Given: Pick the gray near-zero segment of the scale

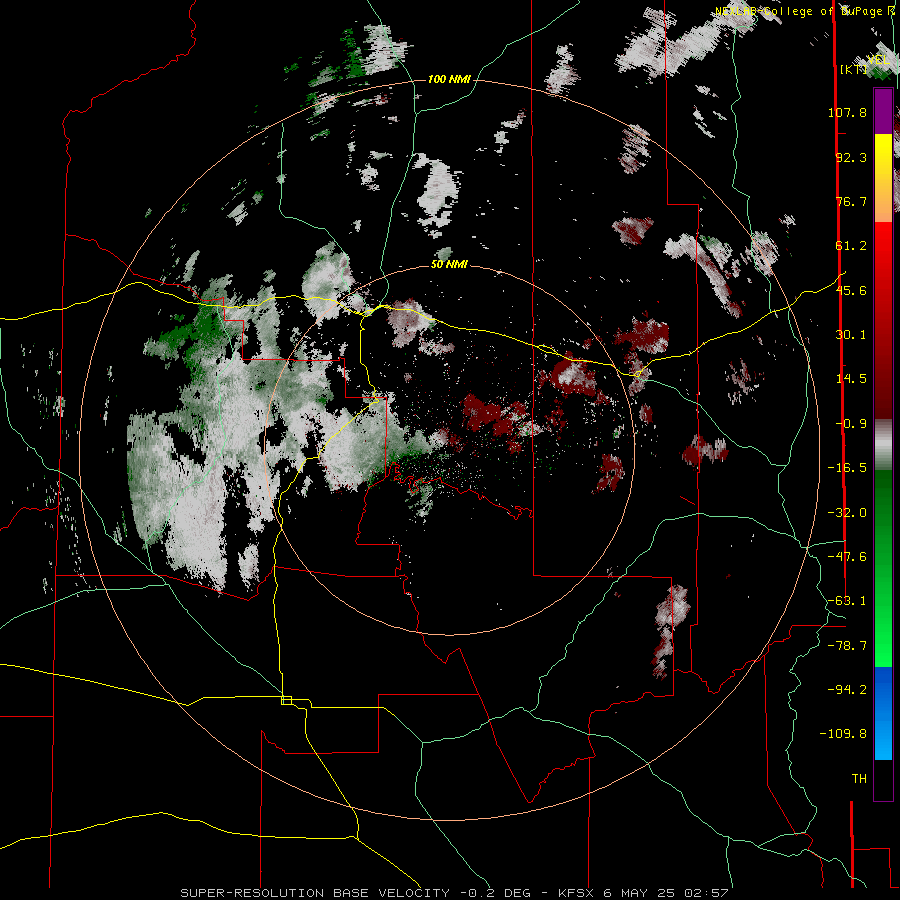Looking at the screenshot, I should point(883,445).
